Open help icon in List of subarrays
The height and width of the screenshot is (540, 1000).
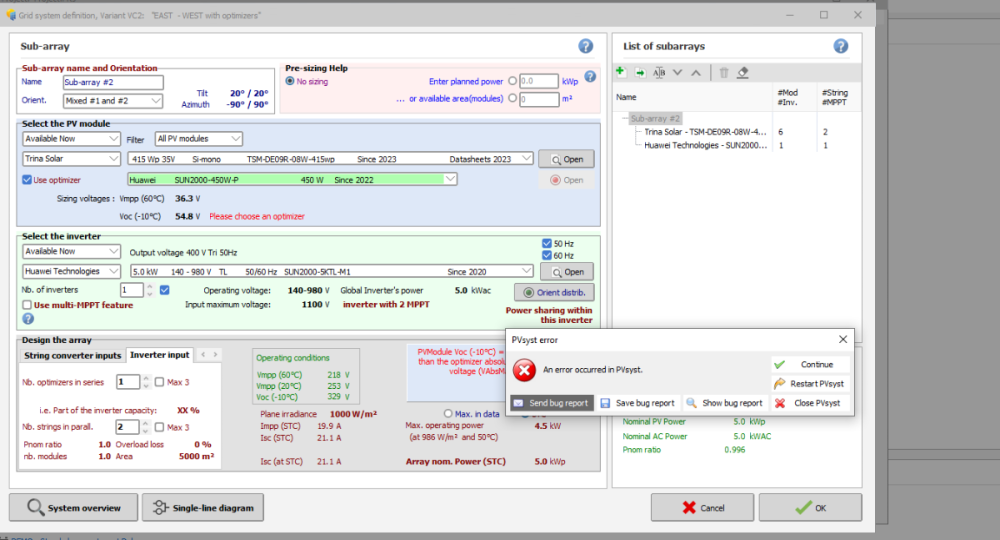point(841,46)
